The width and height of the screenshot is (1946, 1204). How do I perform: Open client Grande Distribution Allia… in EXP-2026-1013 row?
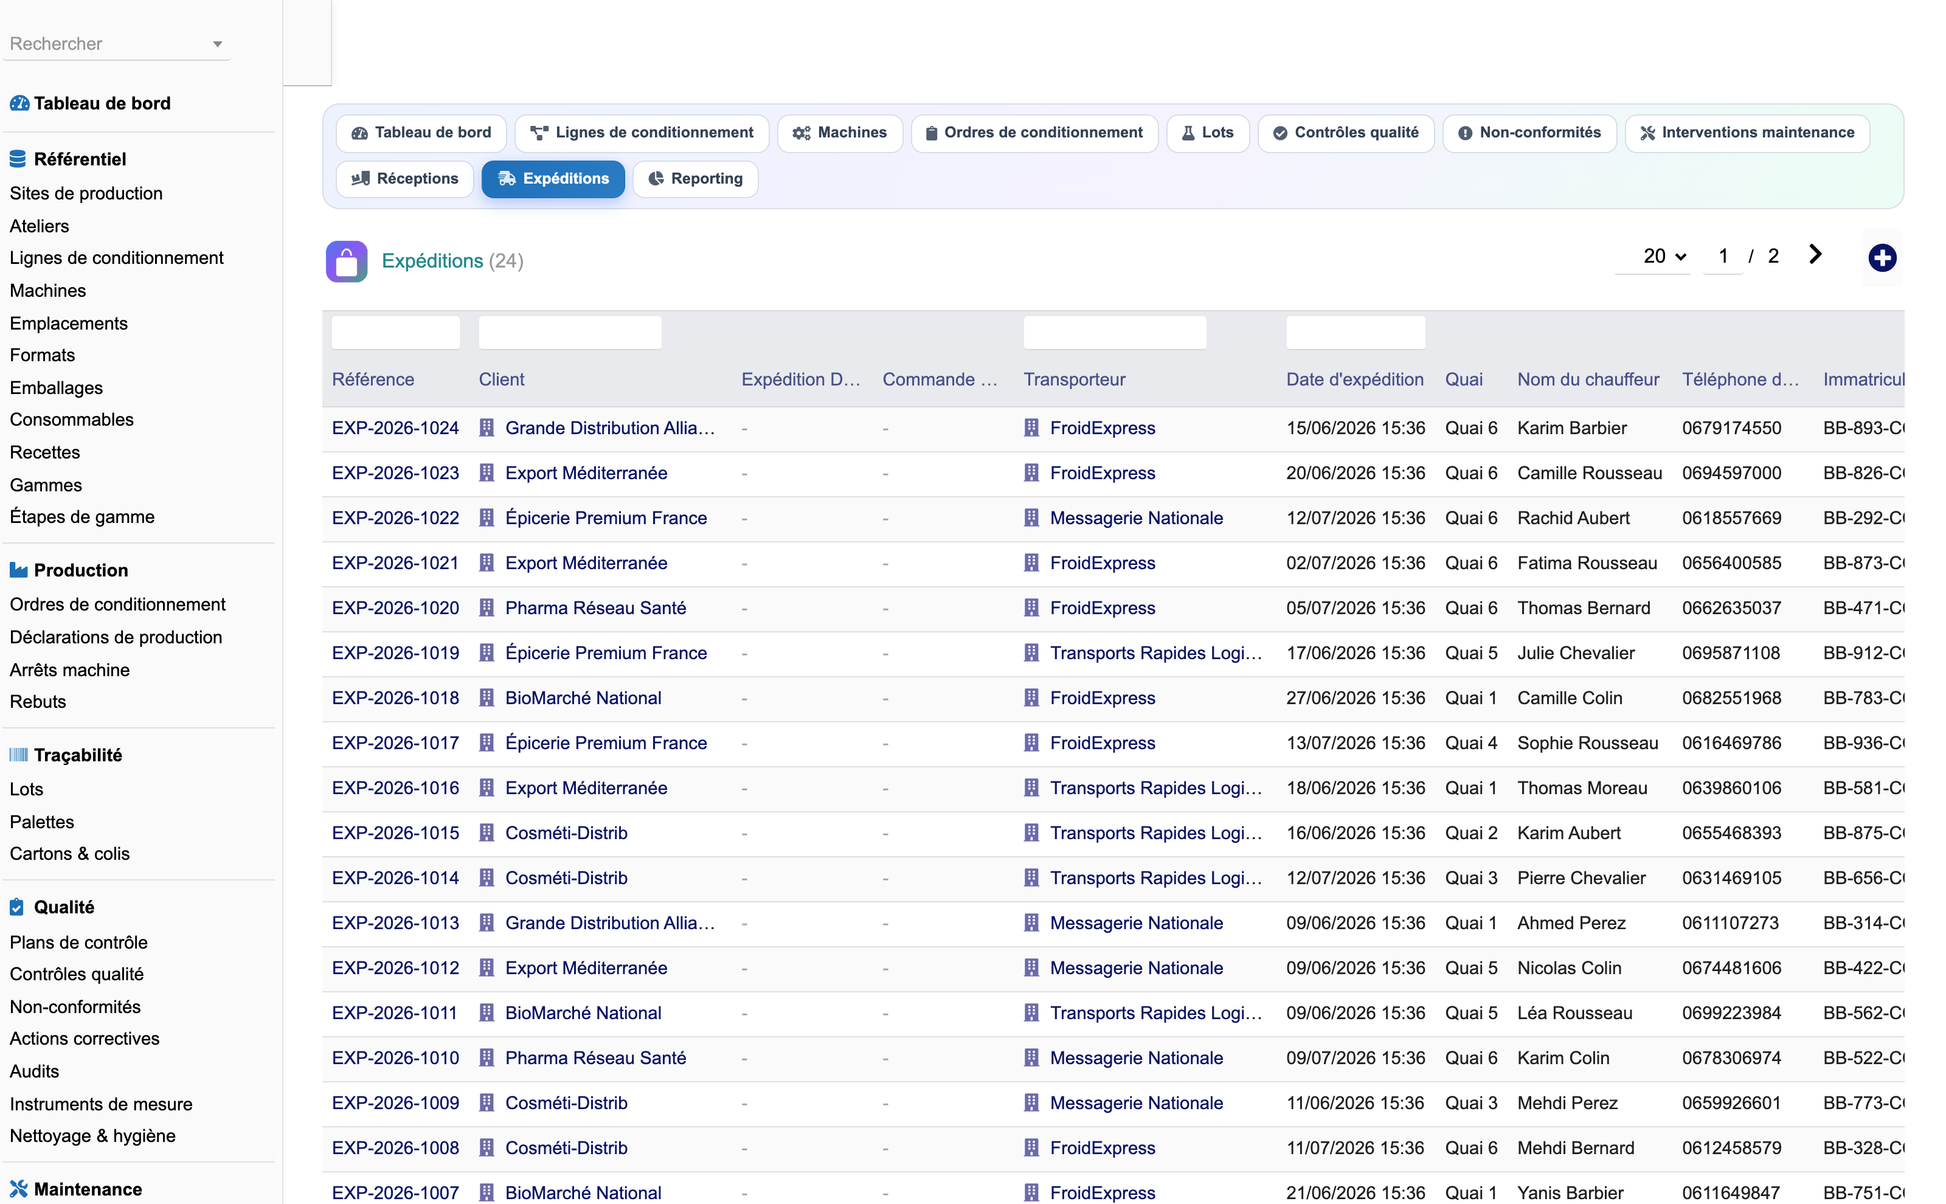click(x=610, y=923)
